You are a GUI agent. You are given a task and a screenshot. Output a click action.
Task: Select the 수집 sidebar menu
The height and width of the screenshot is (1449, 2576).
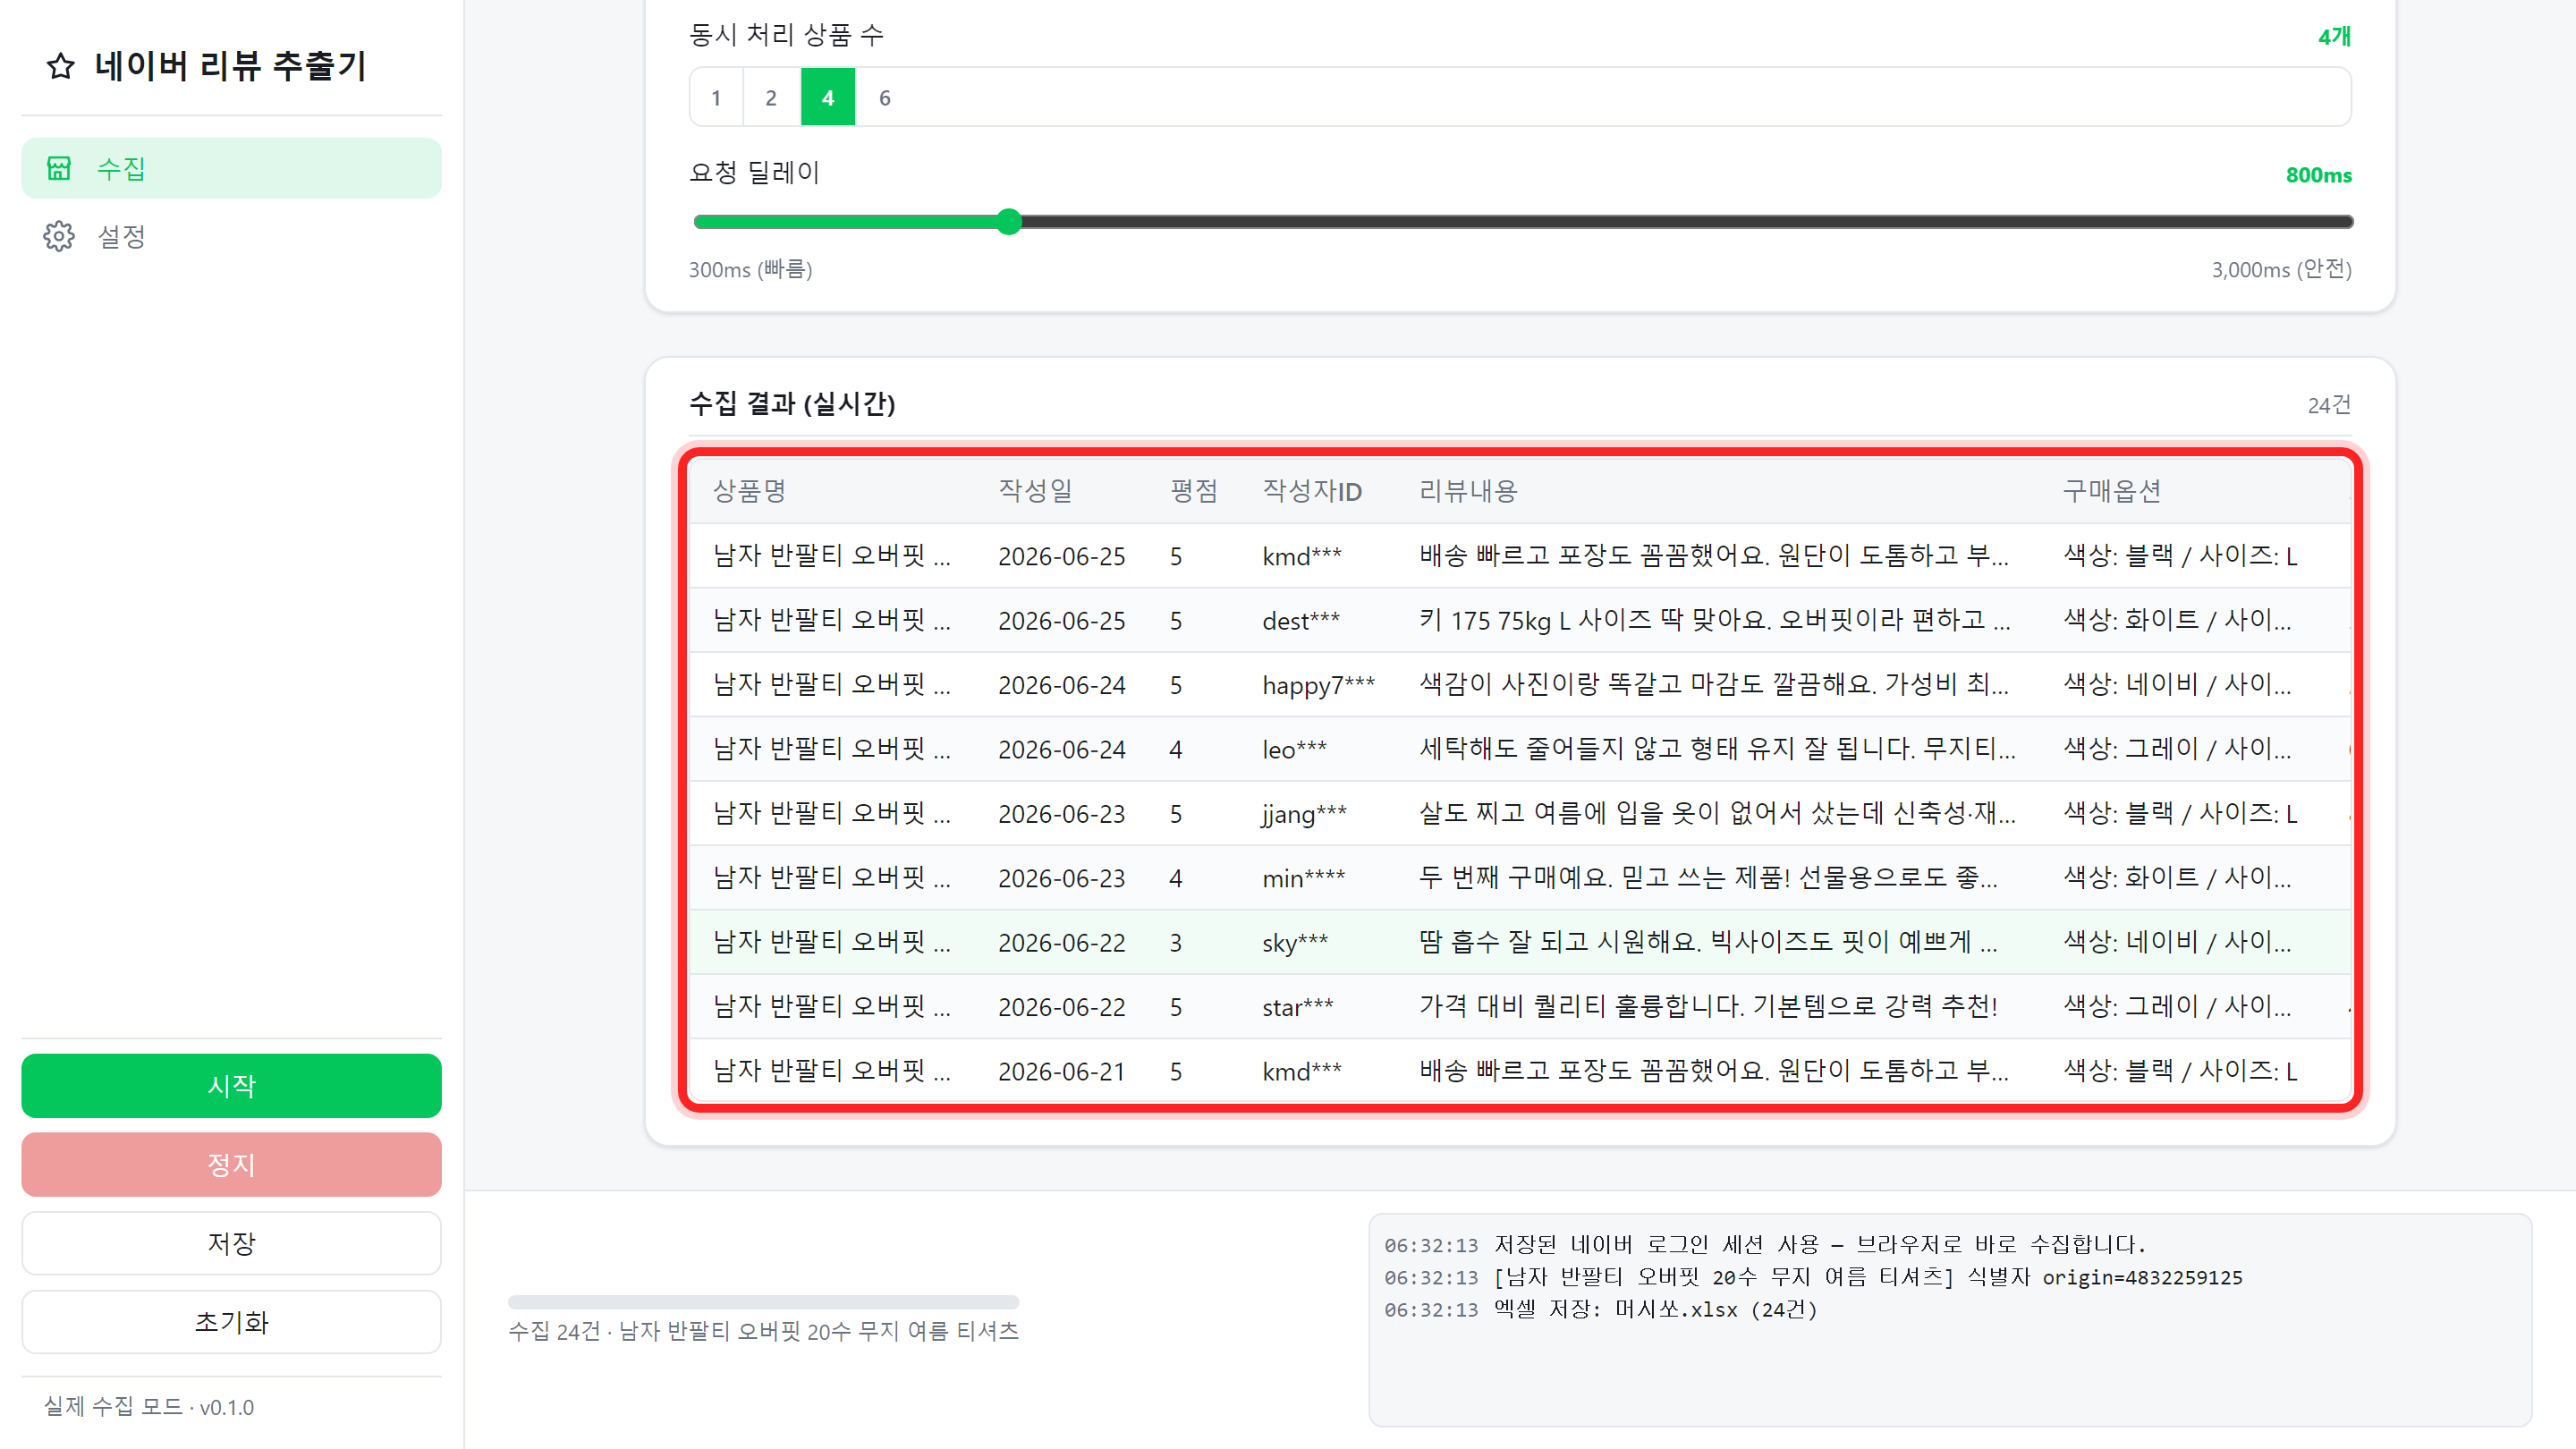pyautogui.click(x=231, y=168)
